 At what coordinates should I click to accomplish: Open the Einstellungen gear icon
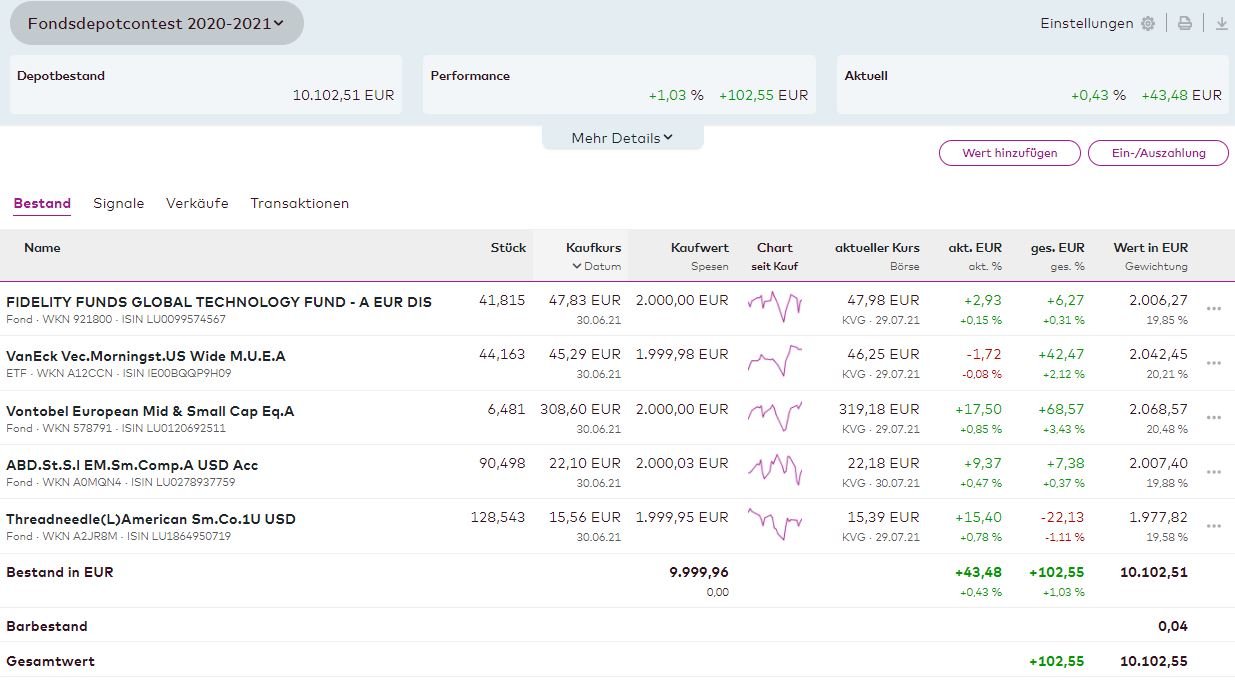click(1148, 23)
